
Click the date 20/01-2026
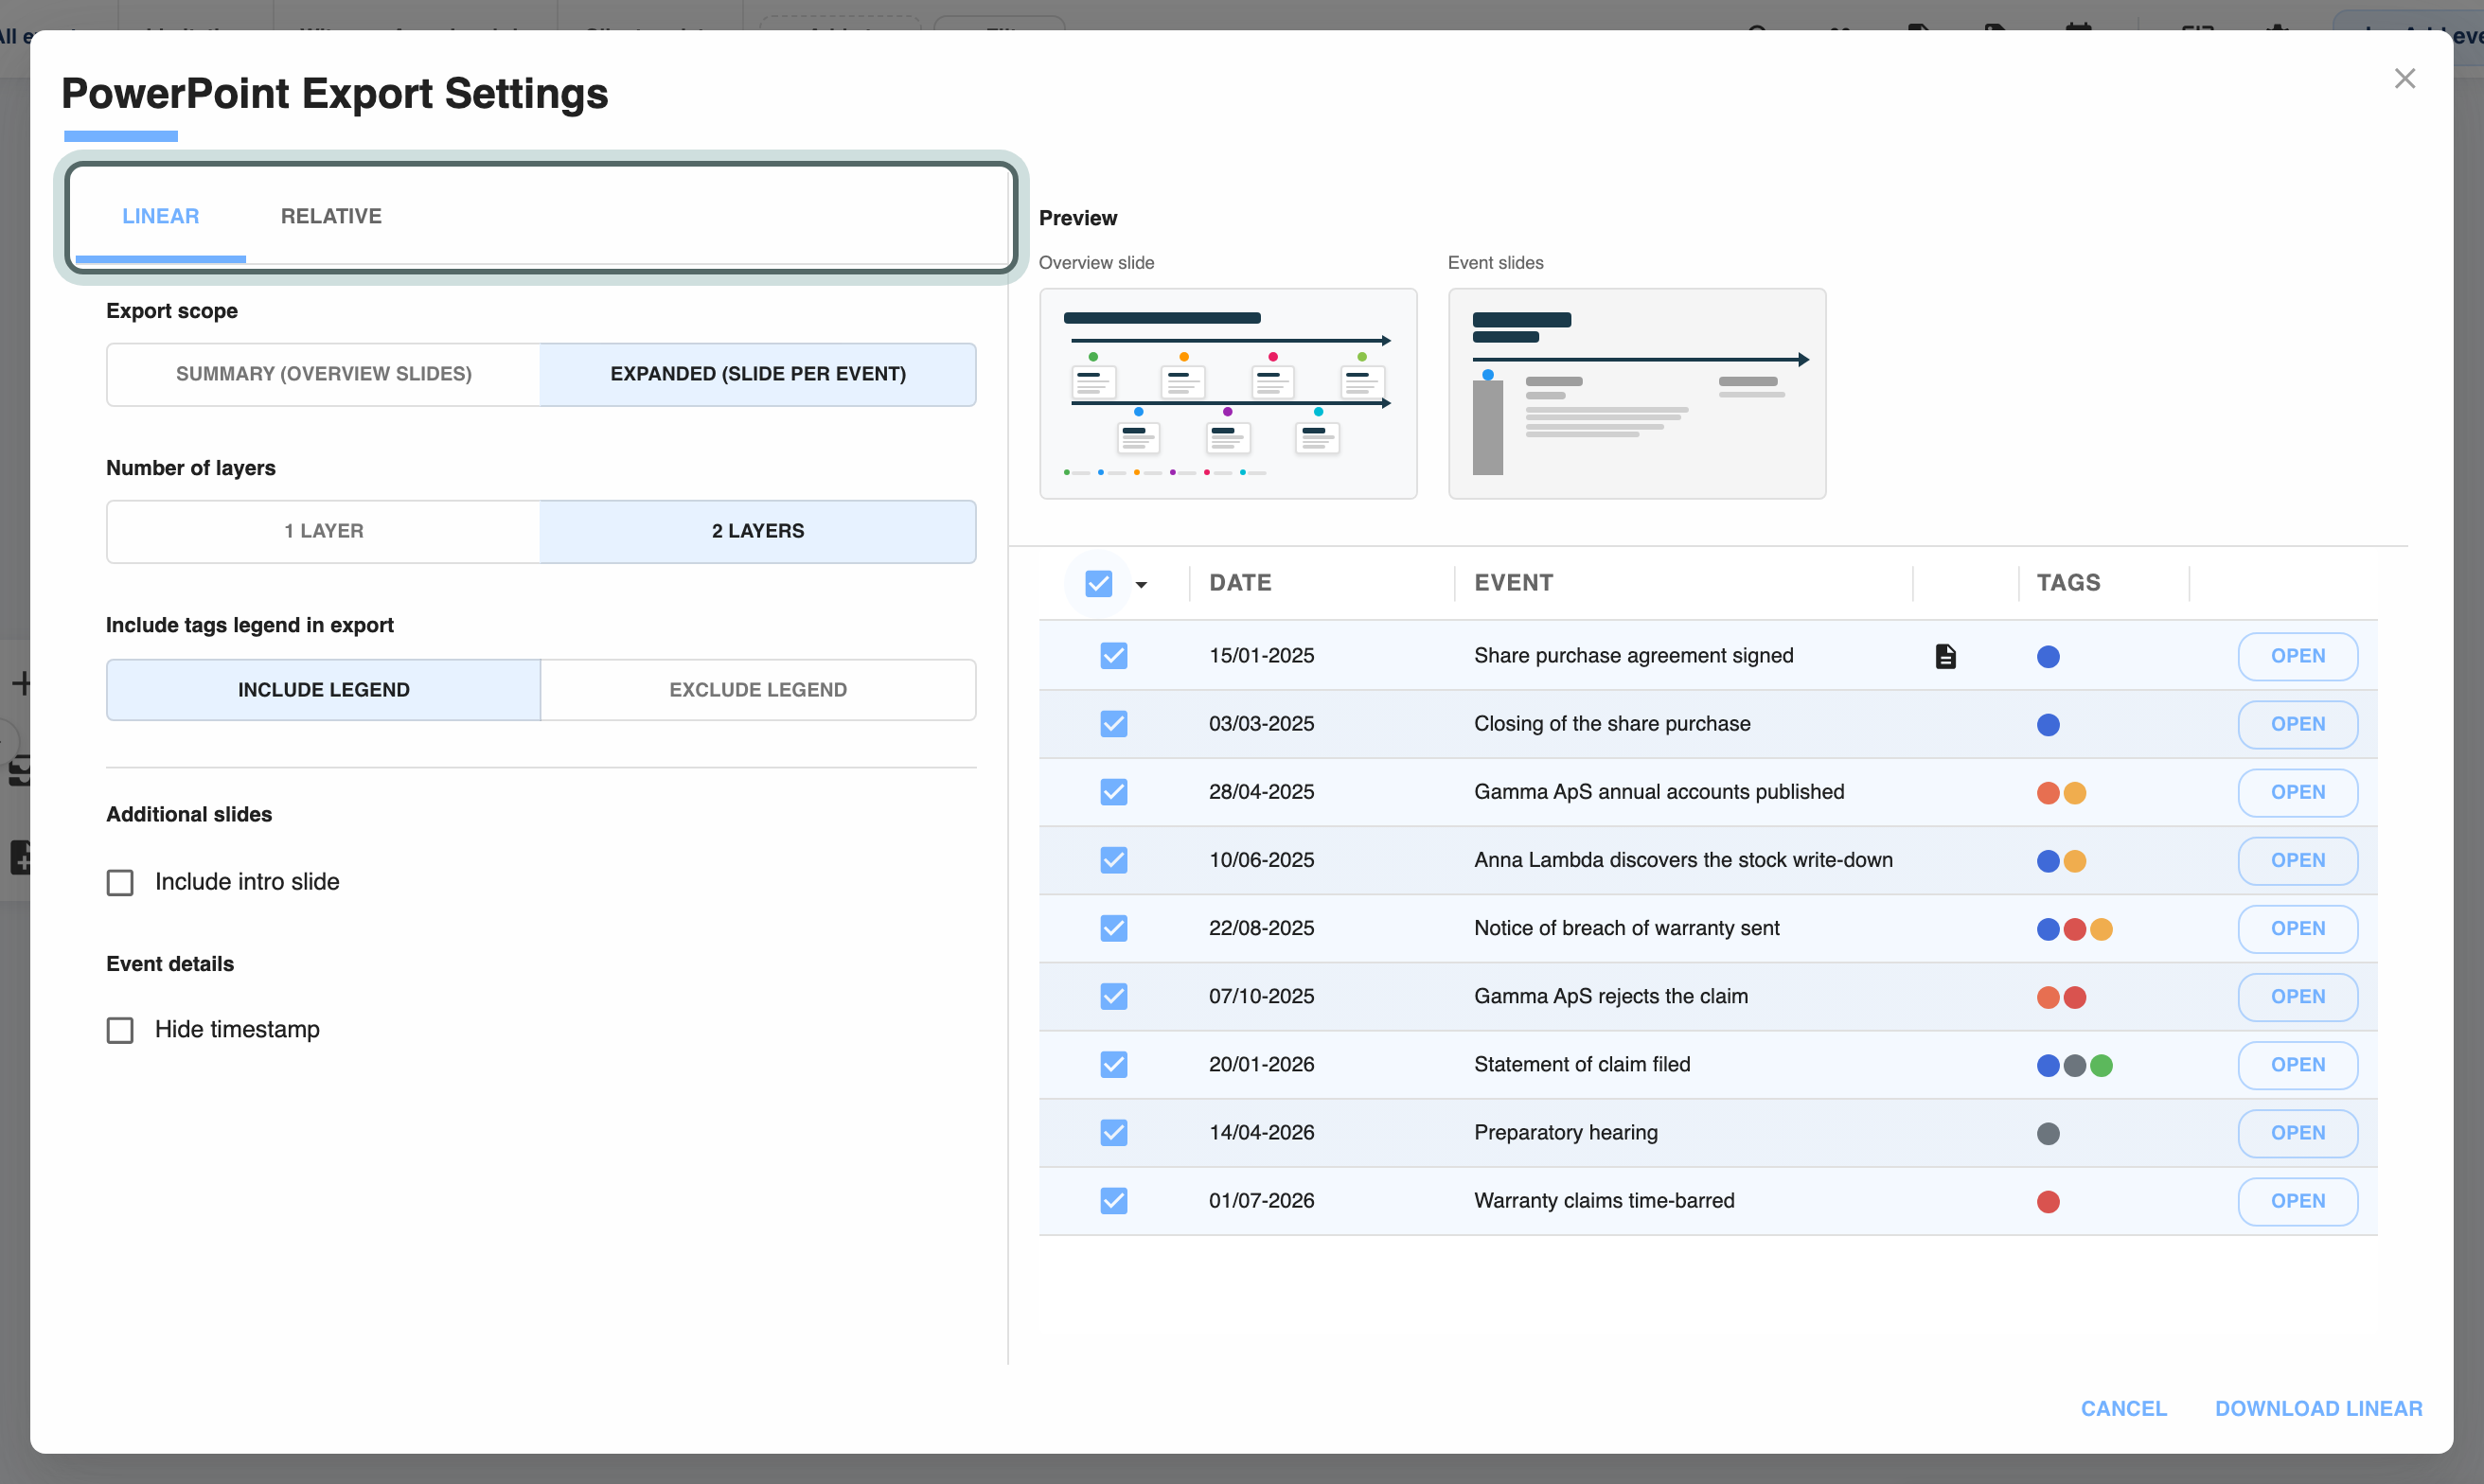coord(1261,1064)
